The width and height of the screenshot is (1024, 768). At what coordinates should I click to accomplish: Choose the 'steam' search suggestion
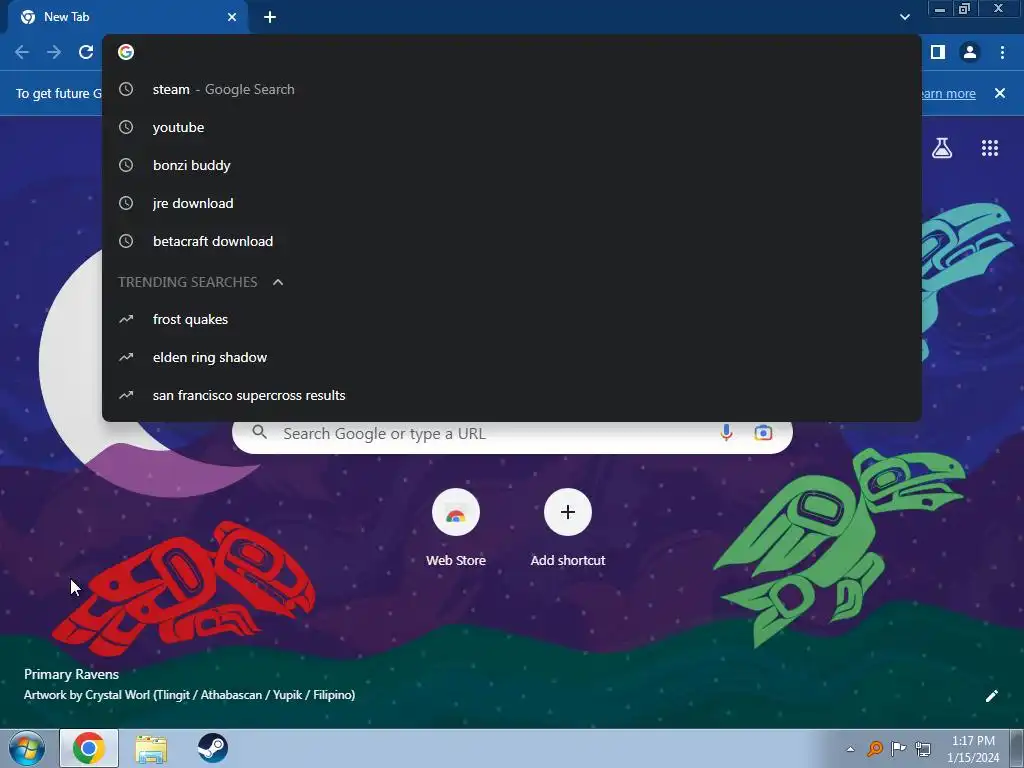point(512,89)
